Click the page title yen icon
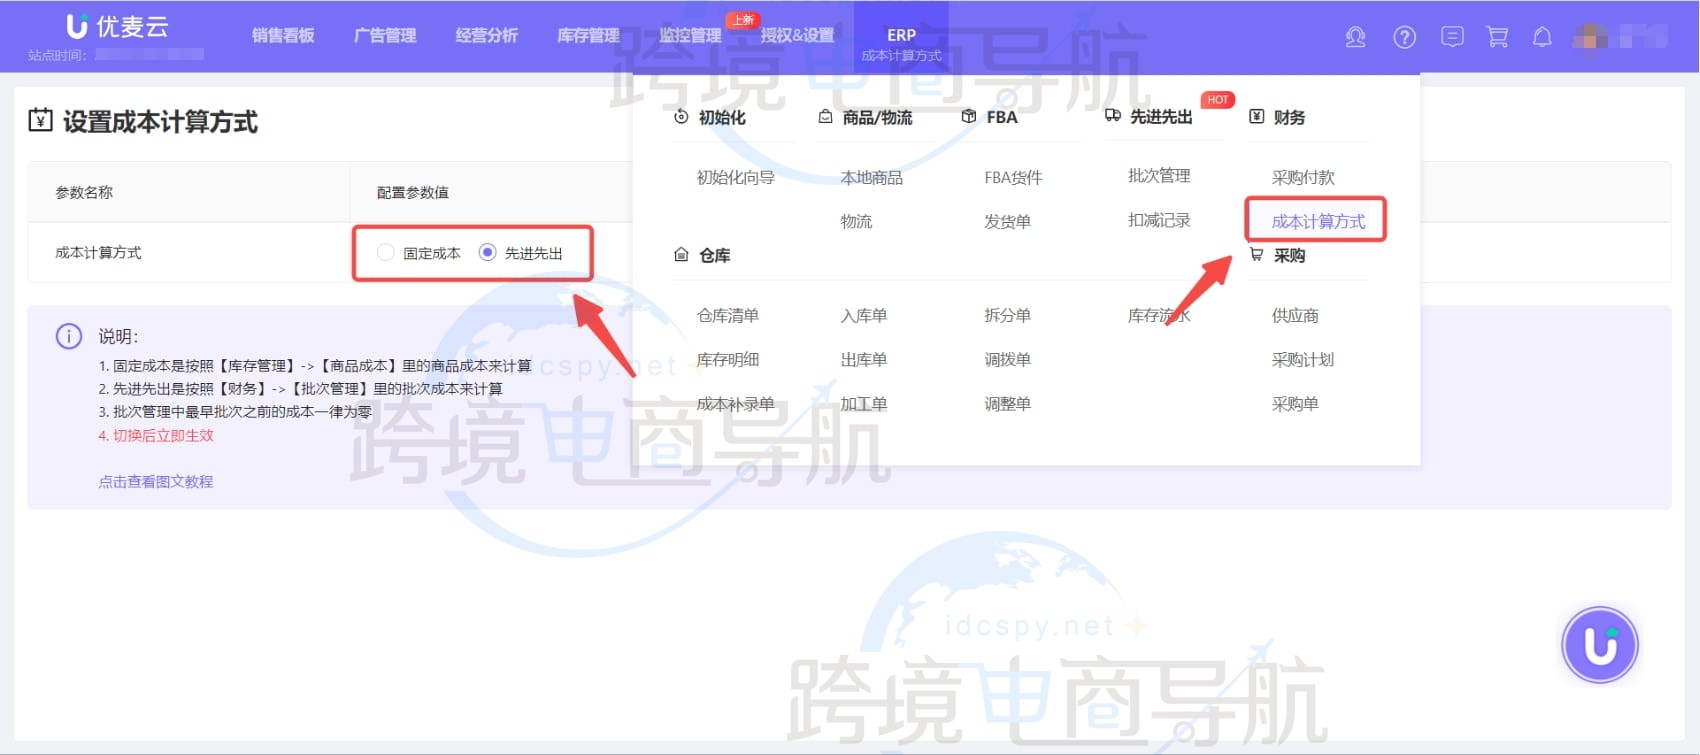Viewport: 1700px width, 755px height. click(x=41, y=121)
